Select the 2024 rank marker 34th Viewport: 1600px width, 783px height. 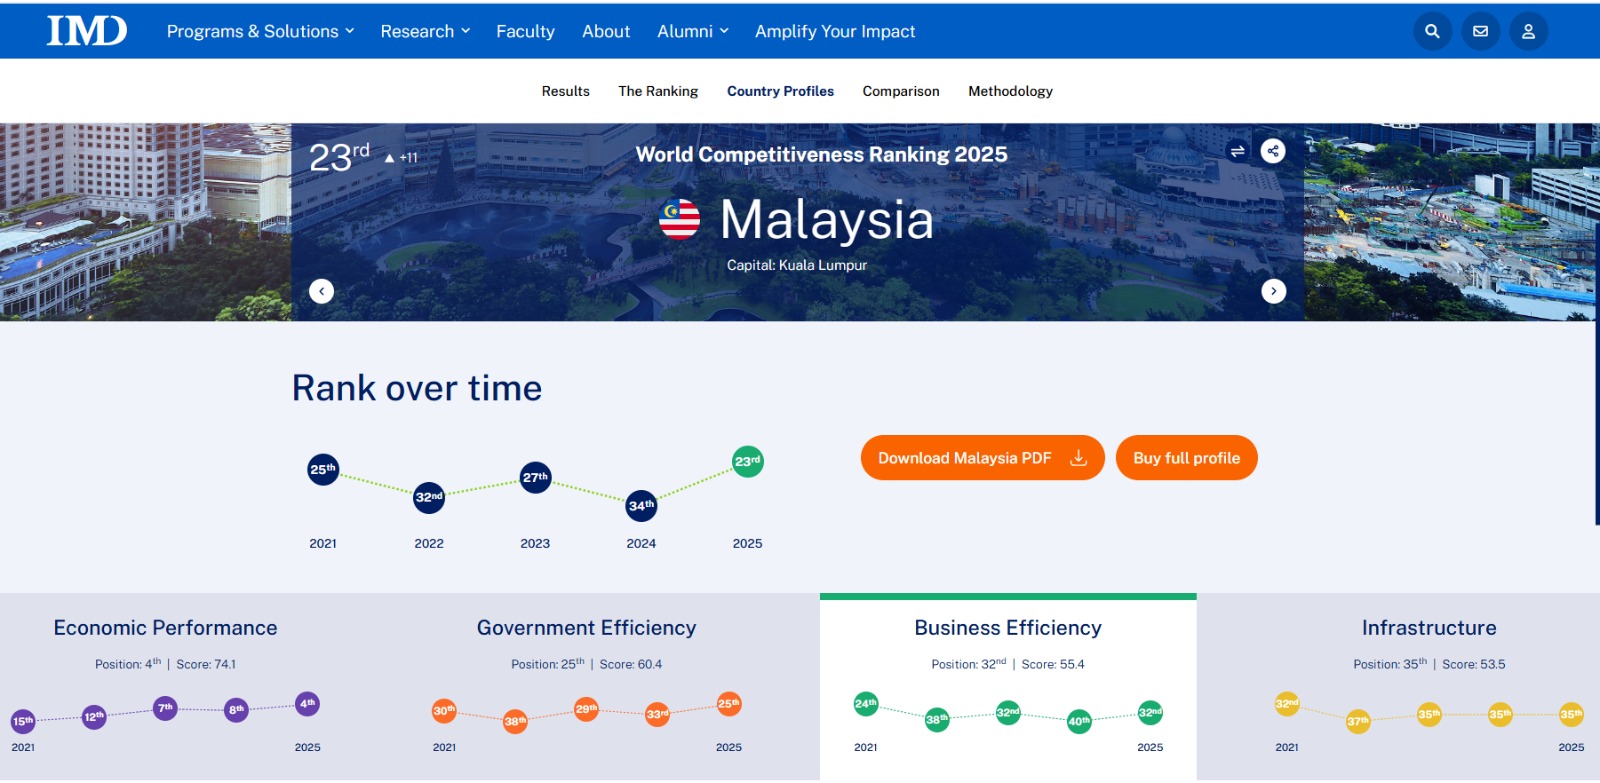[641, 506]
